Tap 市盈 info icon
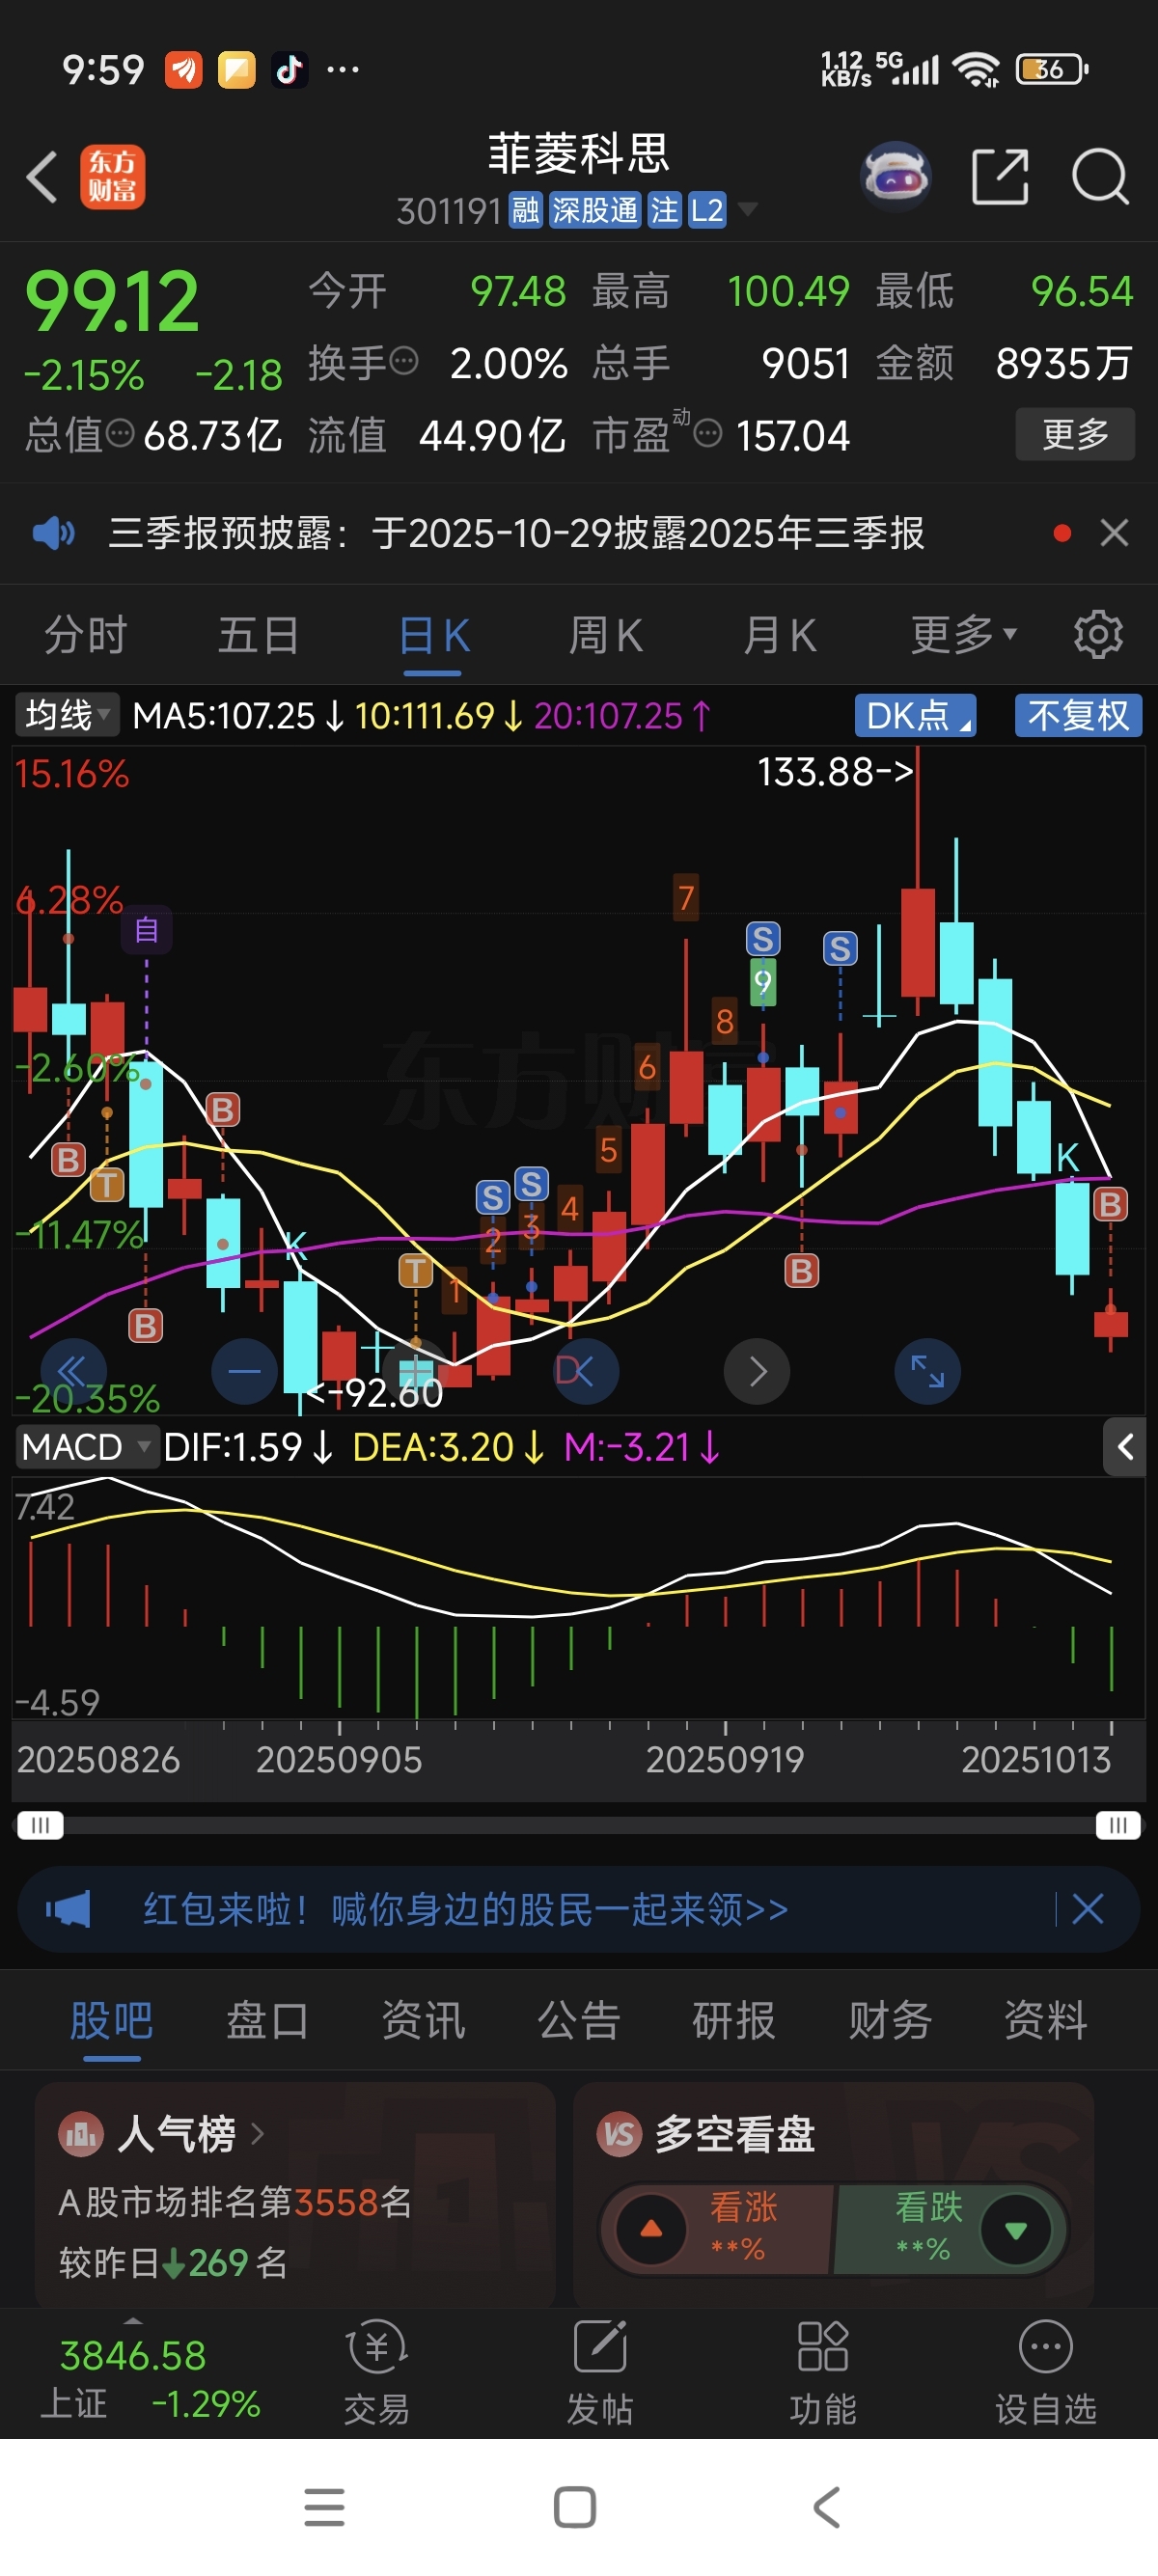 click(x=707, y=434)
